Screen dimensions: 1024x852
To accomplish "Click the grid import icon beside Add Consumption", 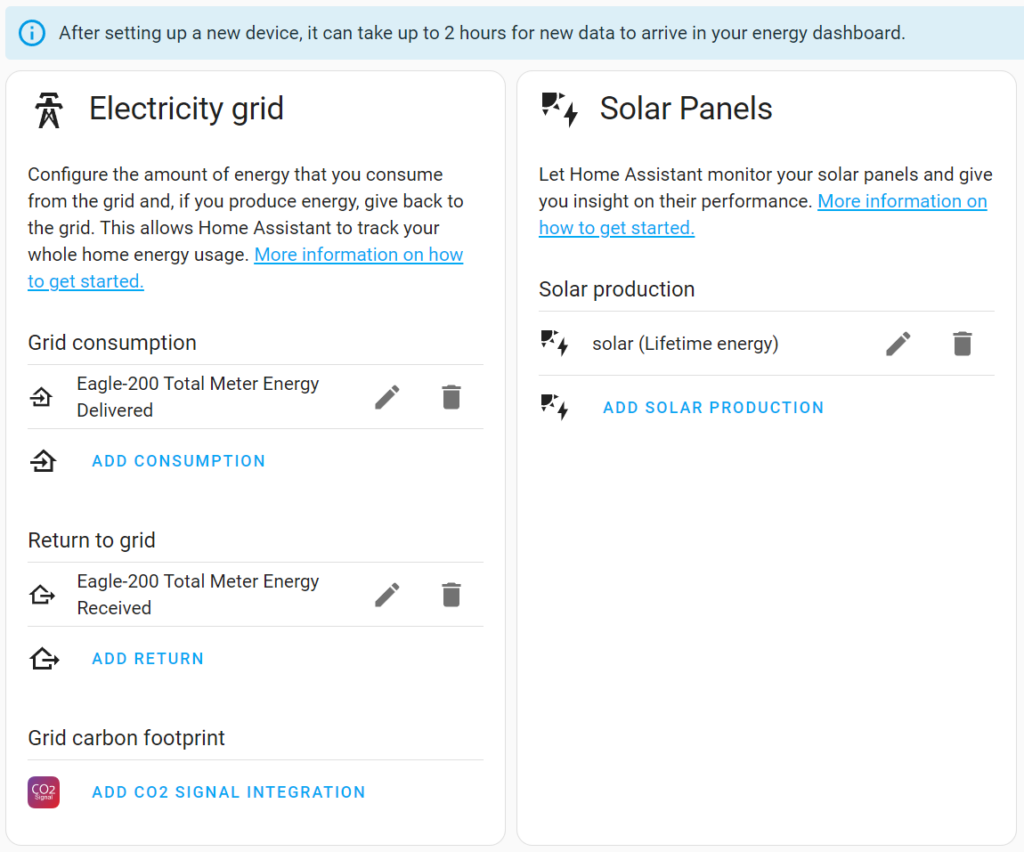I will point(43,461).
